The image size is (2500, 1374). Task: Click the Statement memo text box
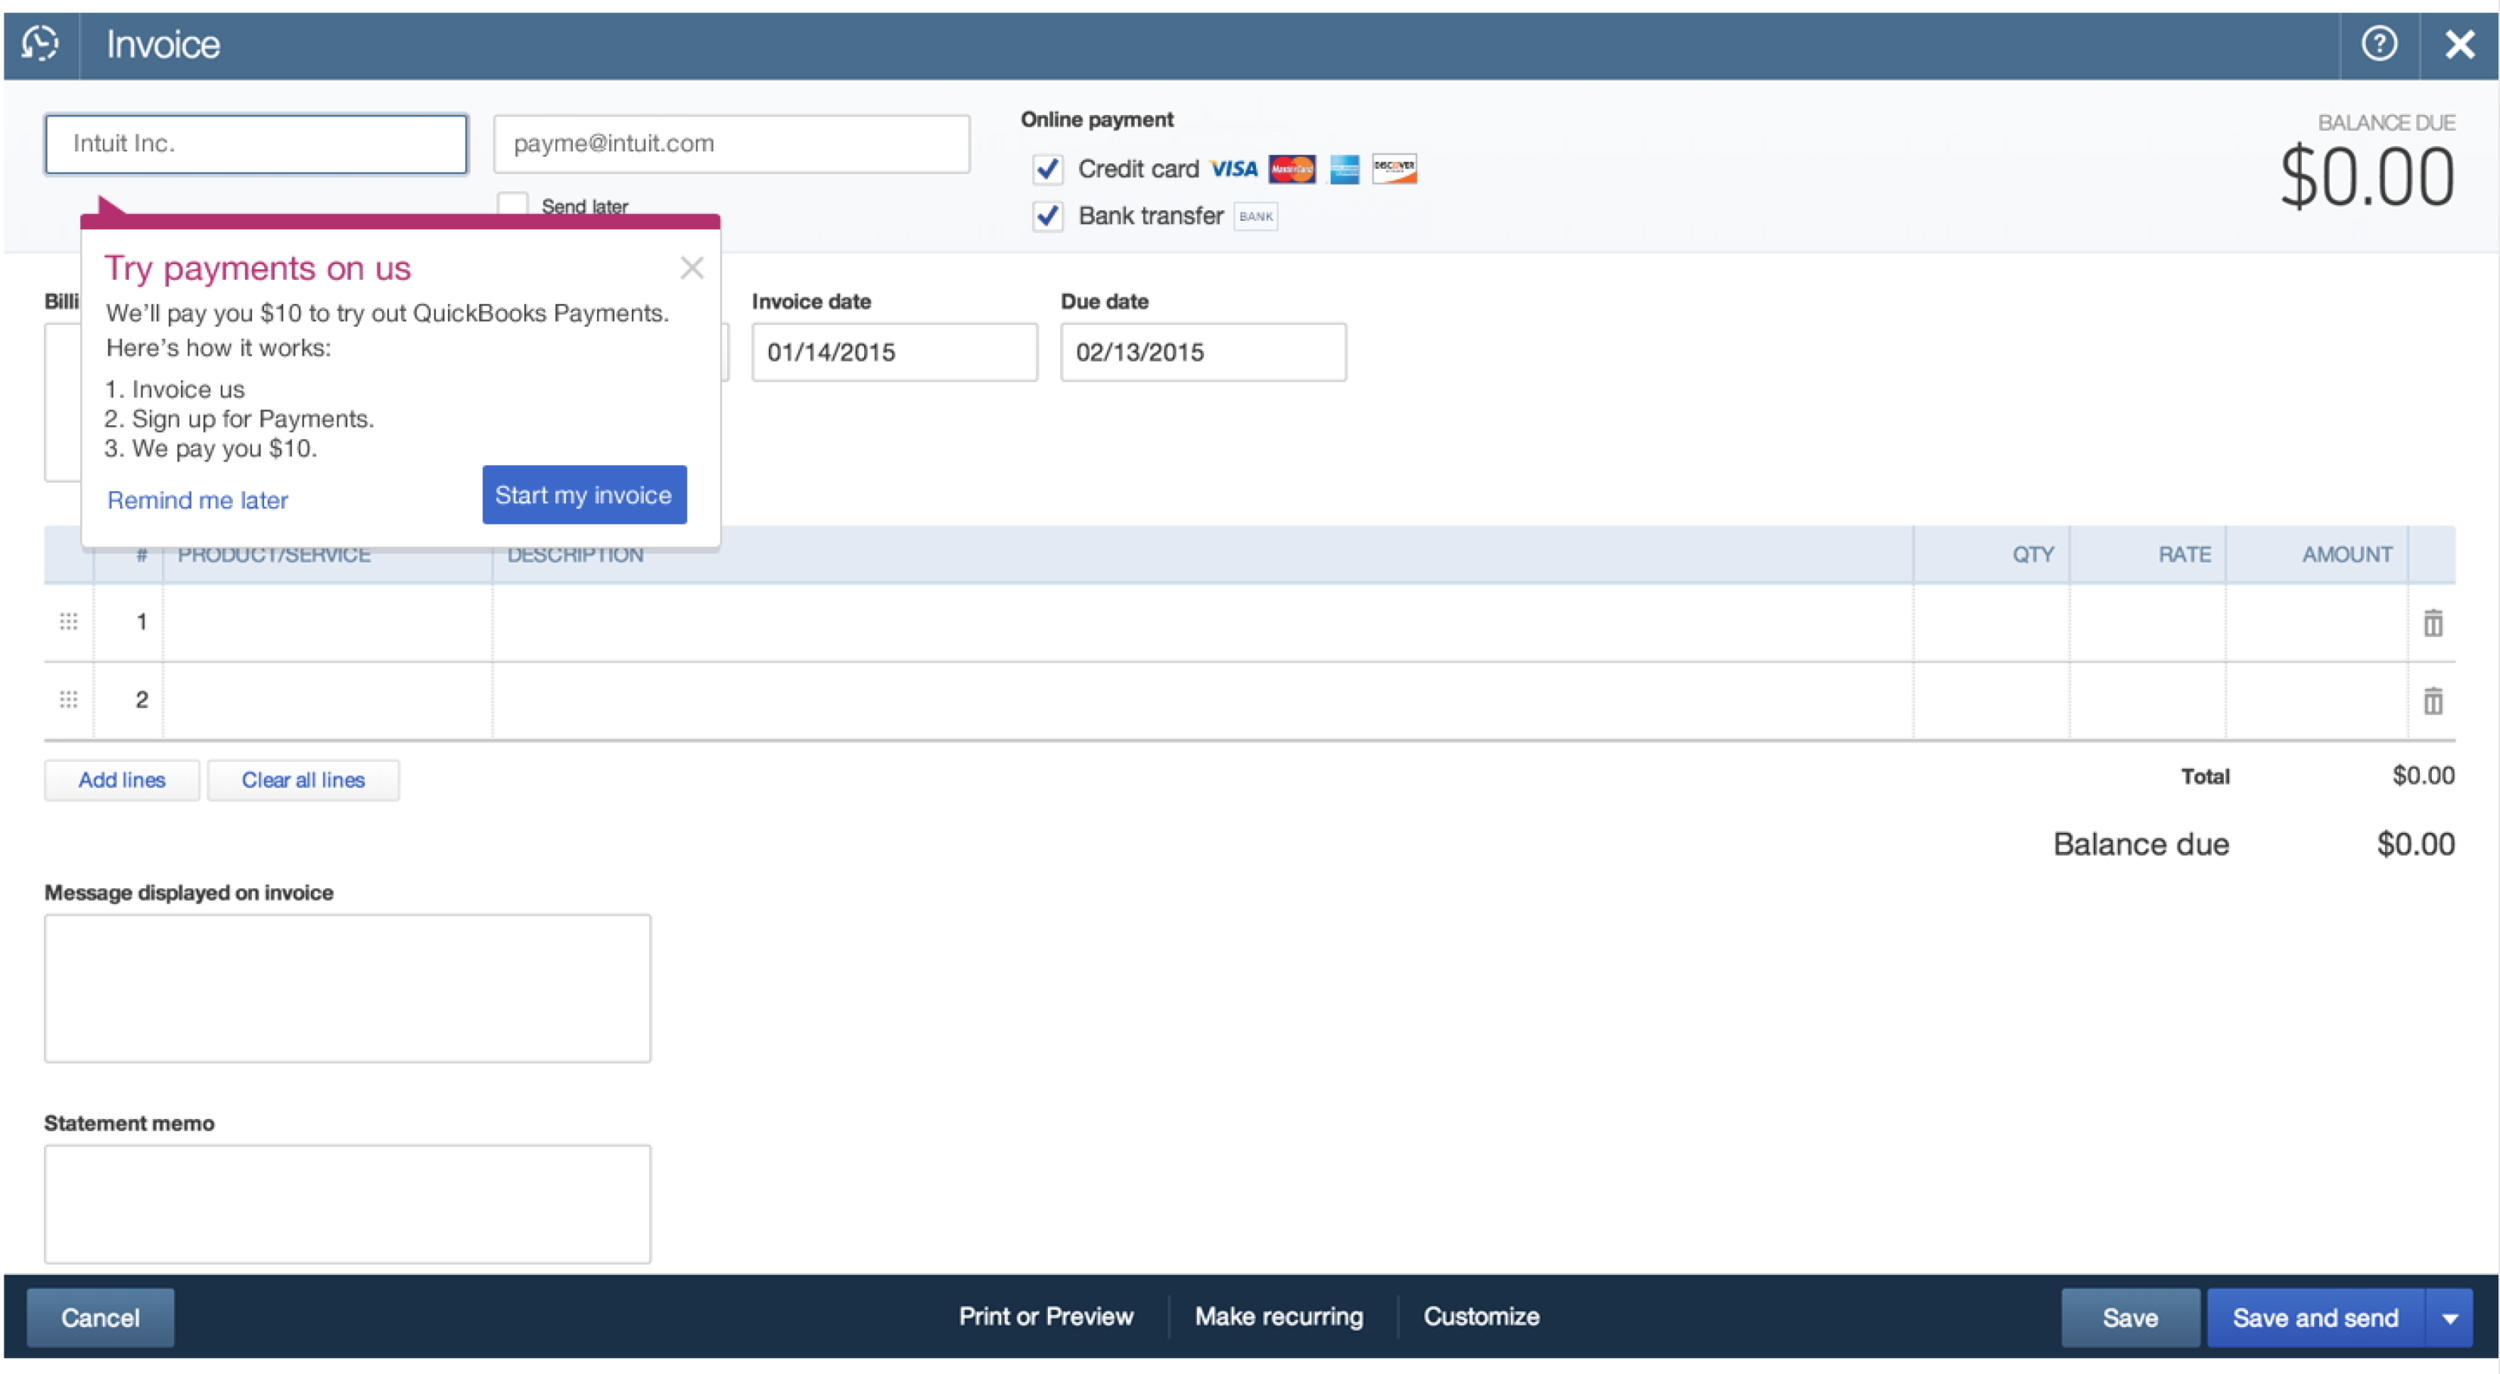pos(347,1204)
